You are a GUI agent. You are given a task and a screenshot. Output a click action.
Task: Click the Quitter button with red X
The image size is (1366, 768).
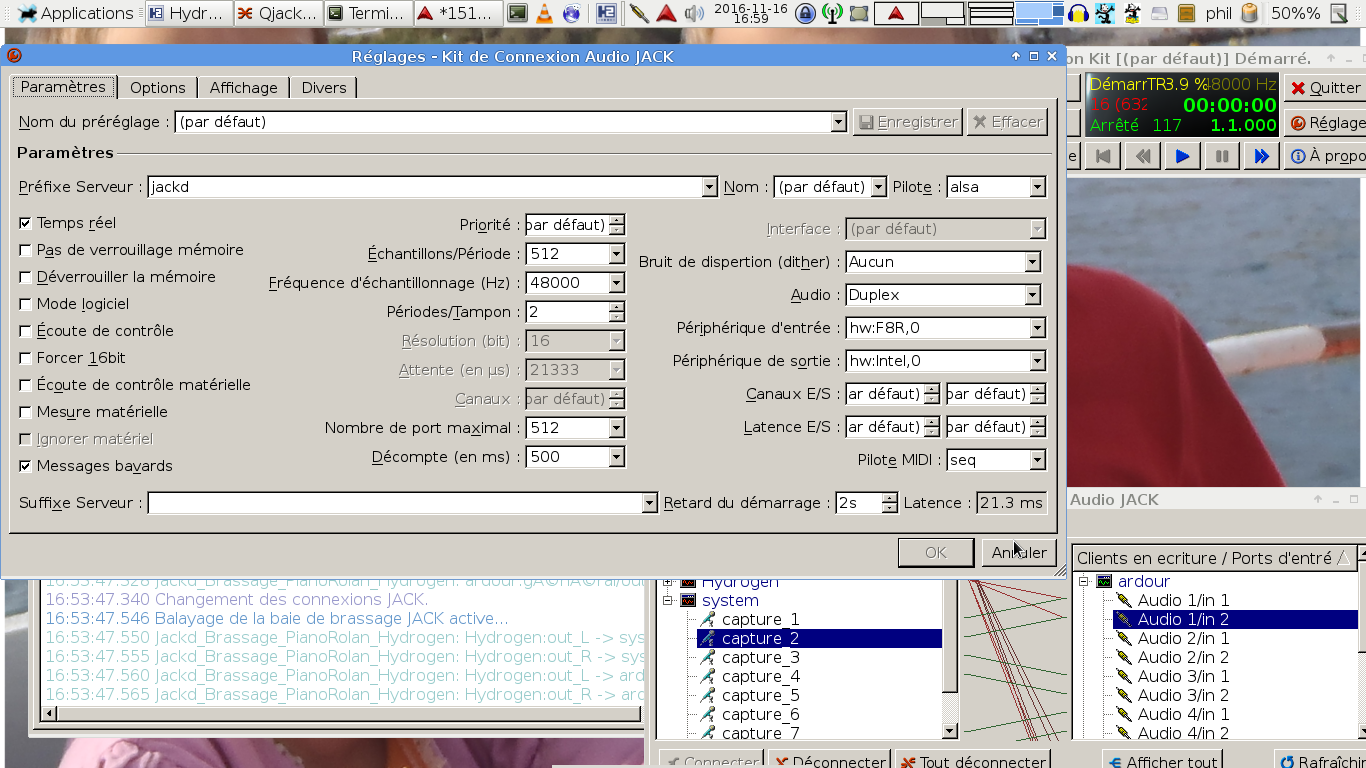(x=1324, y=88)
